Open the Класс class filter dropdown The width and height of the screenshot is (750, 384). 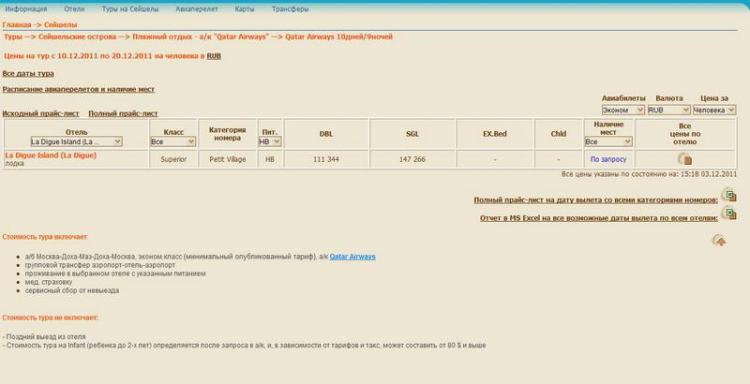click(173, 142)
